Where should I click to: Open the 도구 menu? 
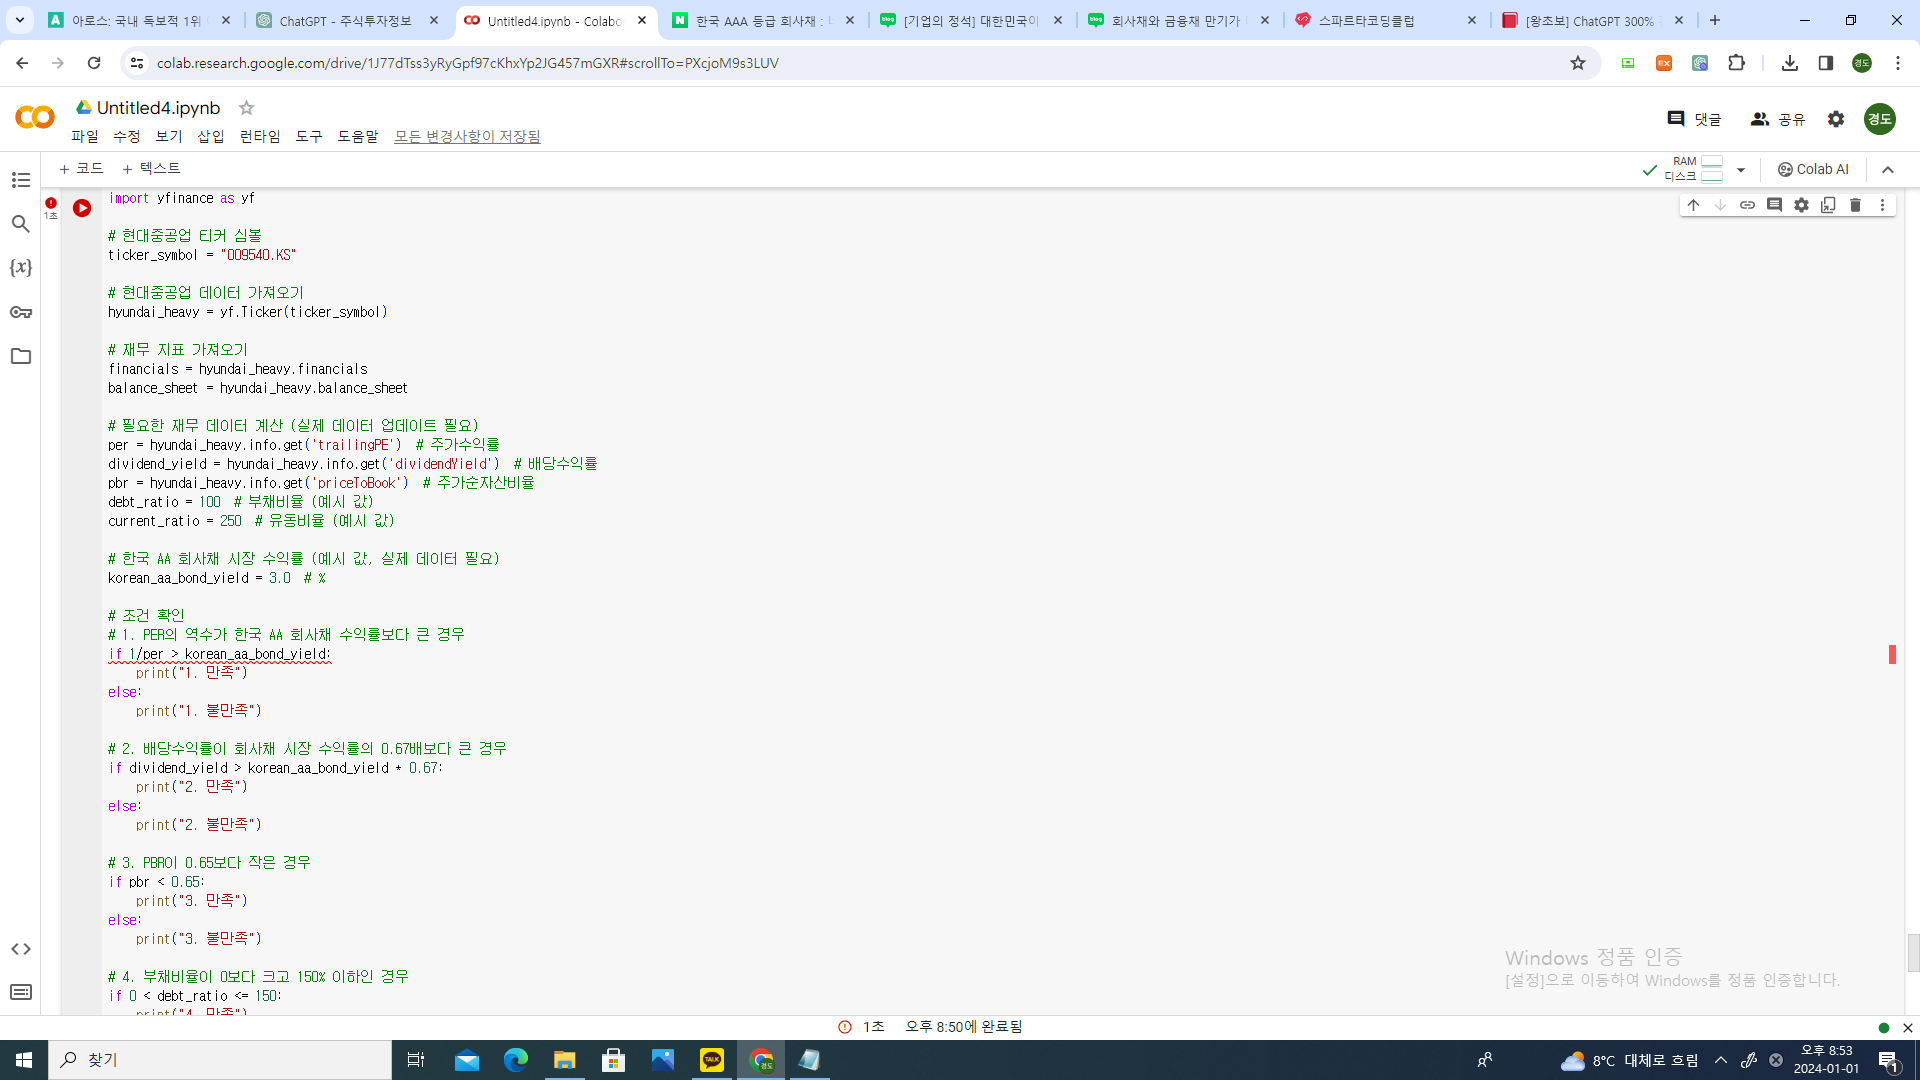click(309, 137)
